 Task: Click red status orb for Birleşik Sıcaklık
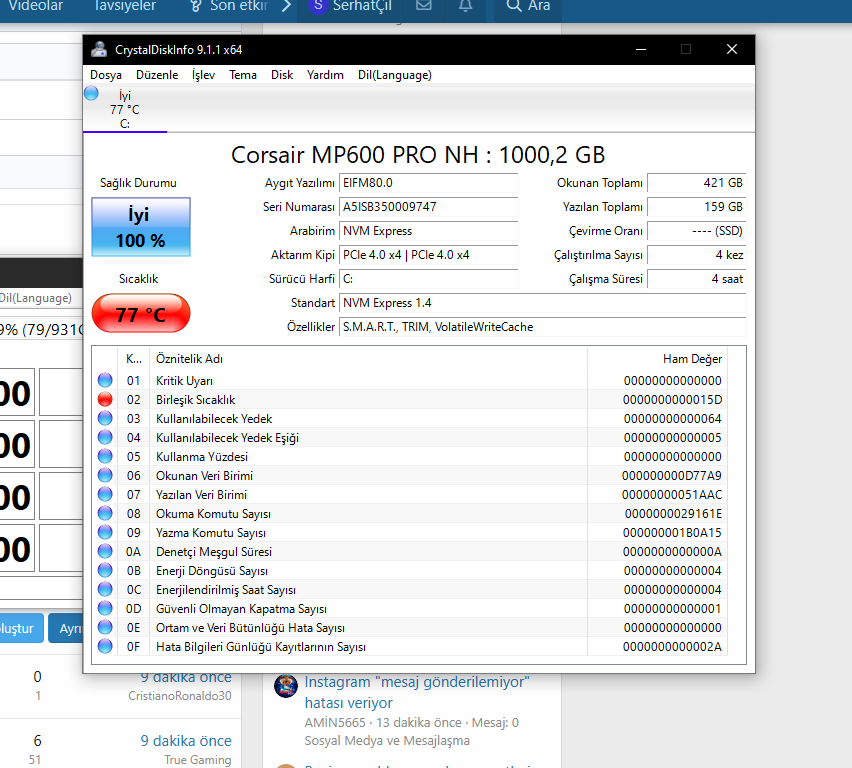[105, 399]
